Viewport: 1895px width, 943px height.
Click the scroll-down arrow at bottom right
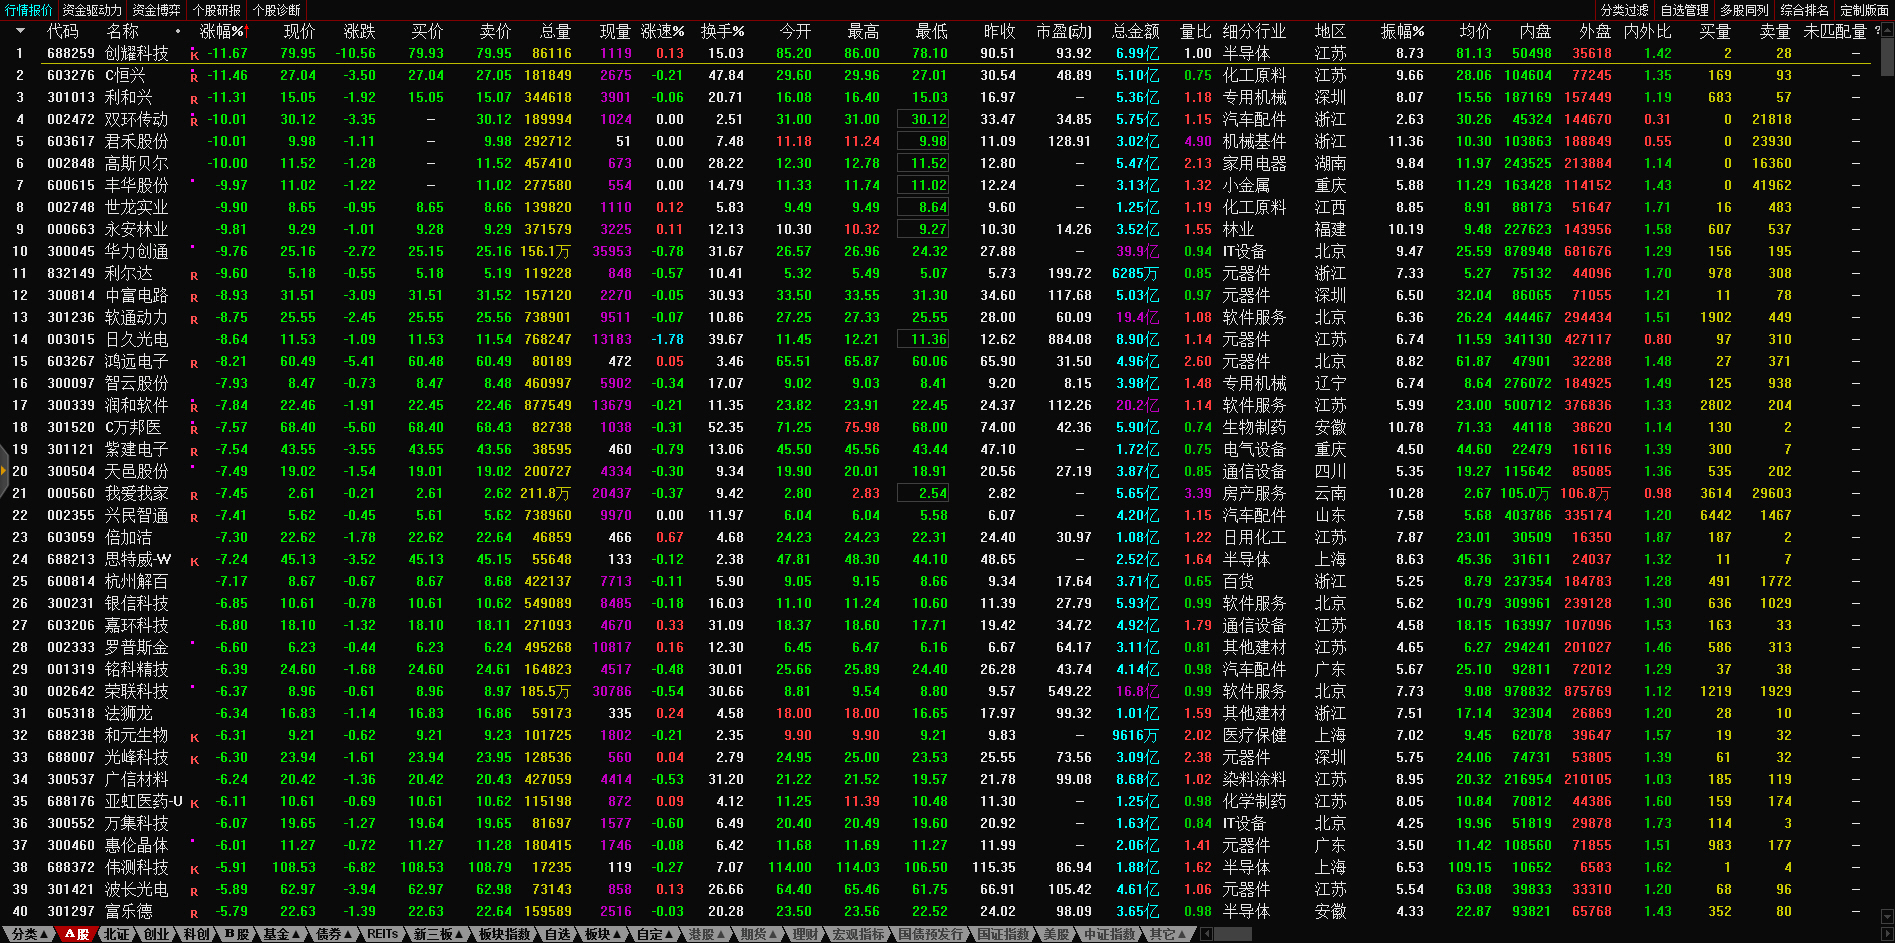pos(1886,916)
